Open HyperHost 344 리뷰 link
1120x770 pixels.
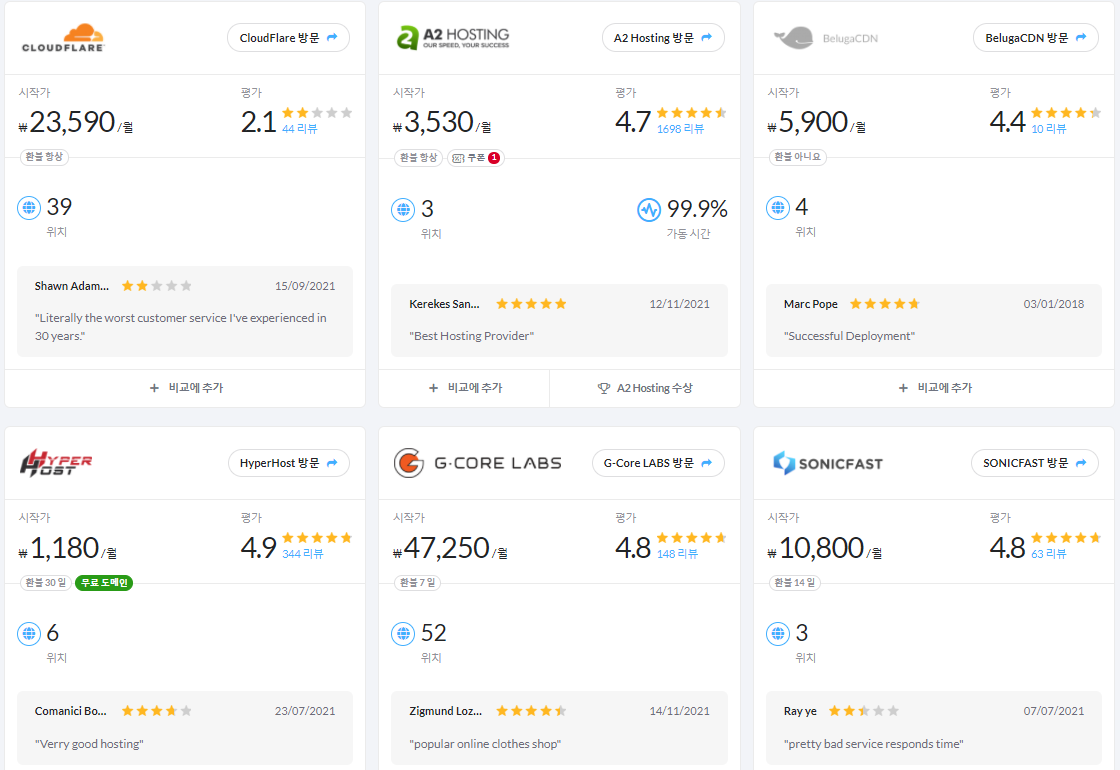(x=302, y=554)
